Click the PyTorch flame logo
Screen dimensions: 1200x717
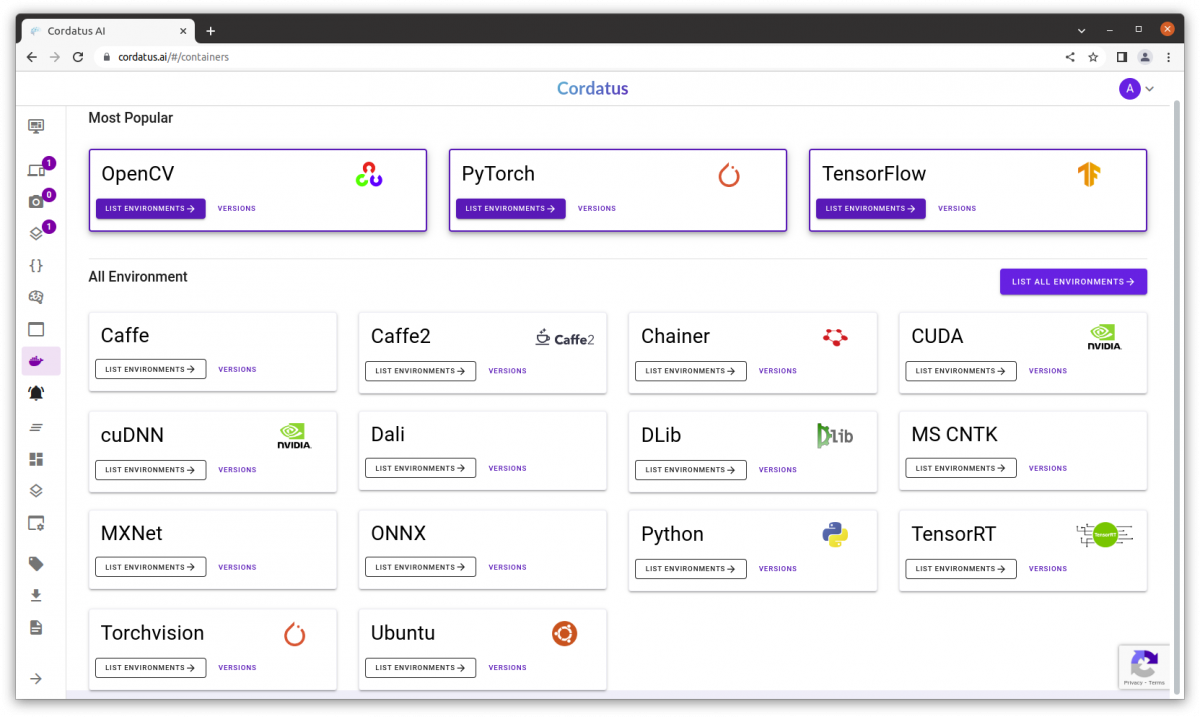pos(729,174)
